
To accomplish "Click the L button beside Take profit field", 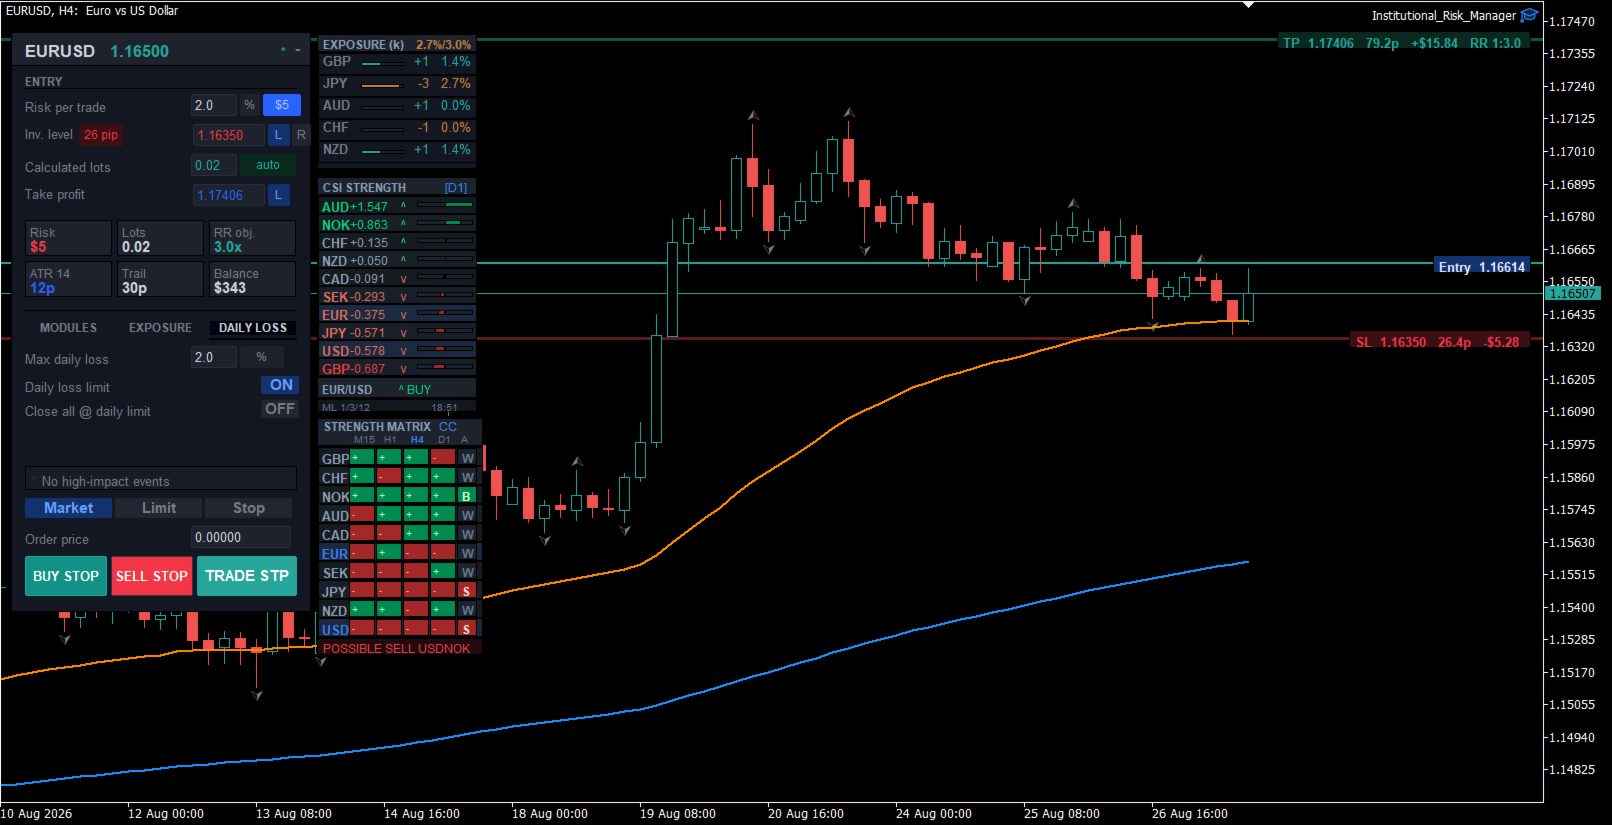I will [279, 195].
